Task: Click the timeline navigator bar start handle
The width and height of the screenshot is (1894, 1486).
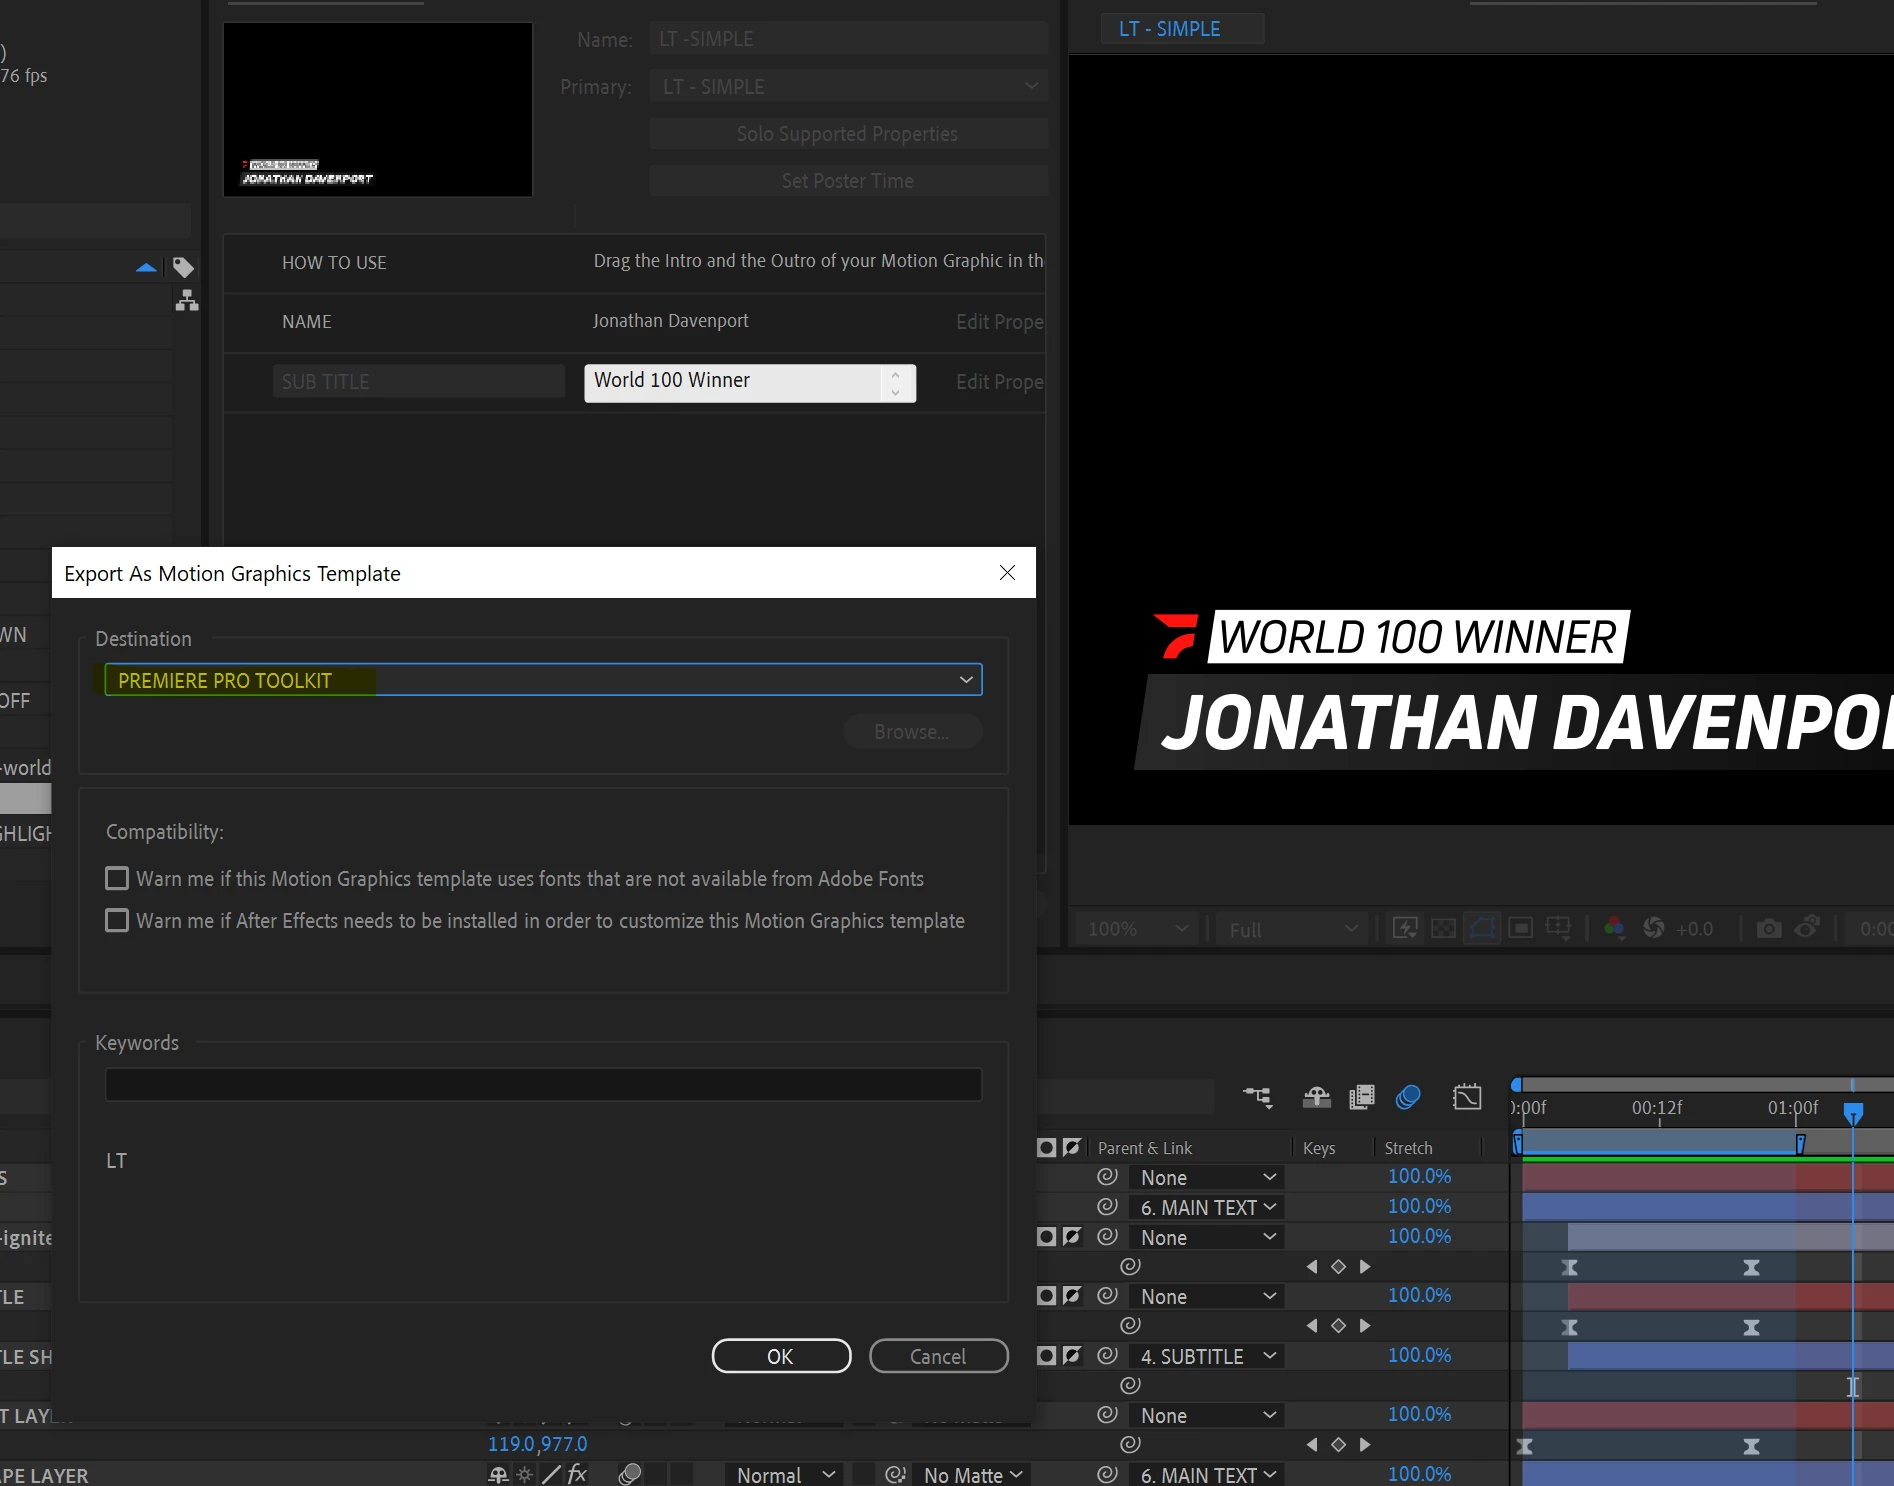Action: point(1517,1085)
